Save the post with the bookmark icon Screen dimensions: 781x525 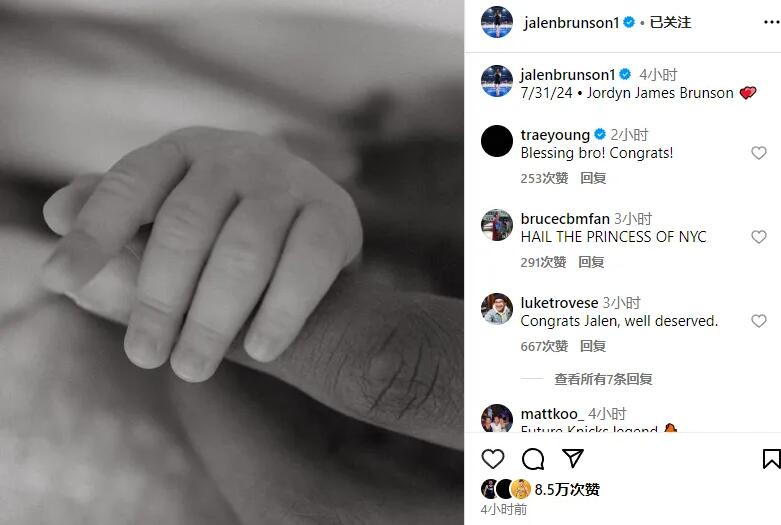pyautogui.click(x=772, y=459)
